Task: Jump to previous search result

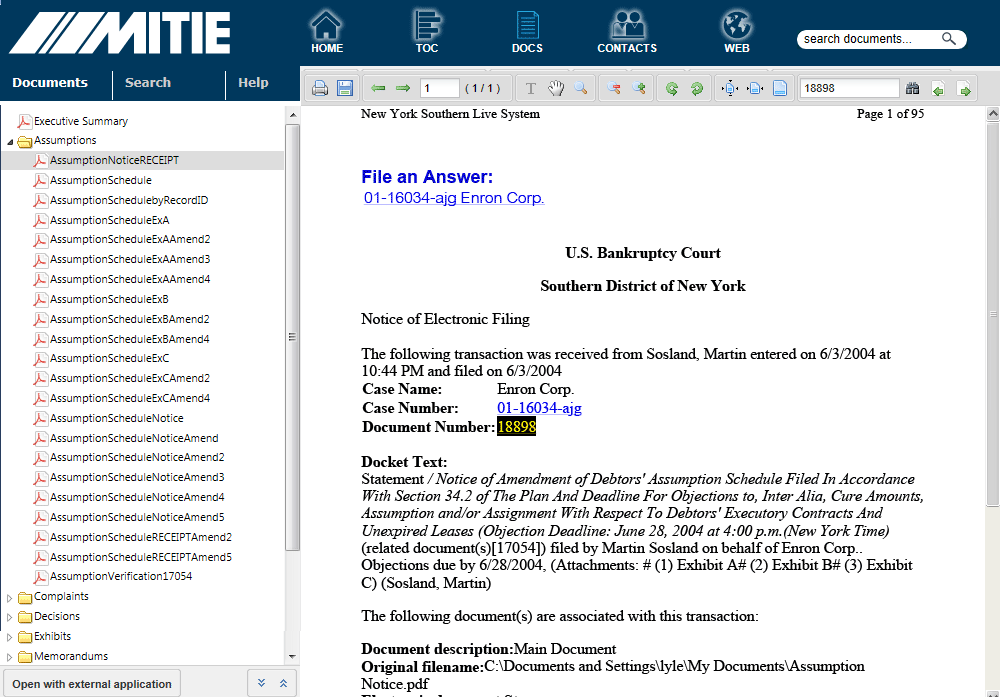Action: (938, 89)
